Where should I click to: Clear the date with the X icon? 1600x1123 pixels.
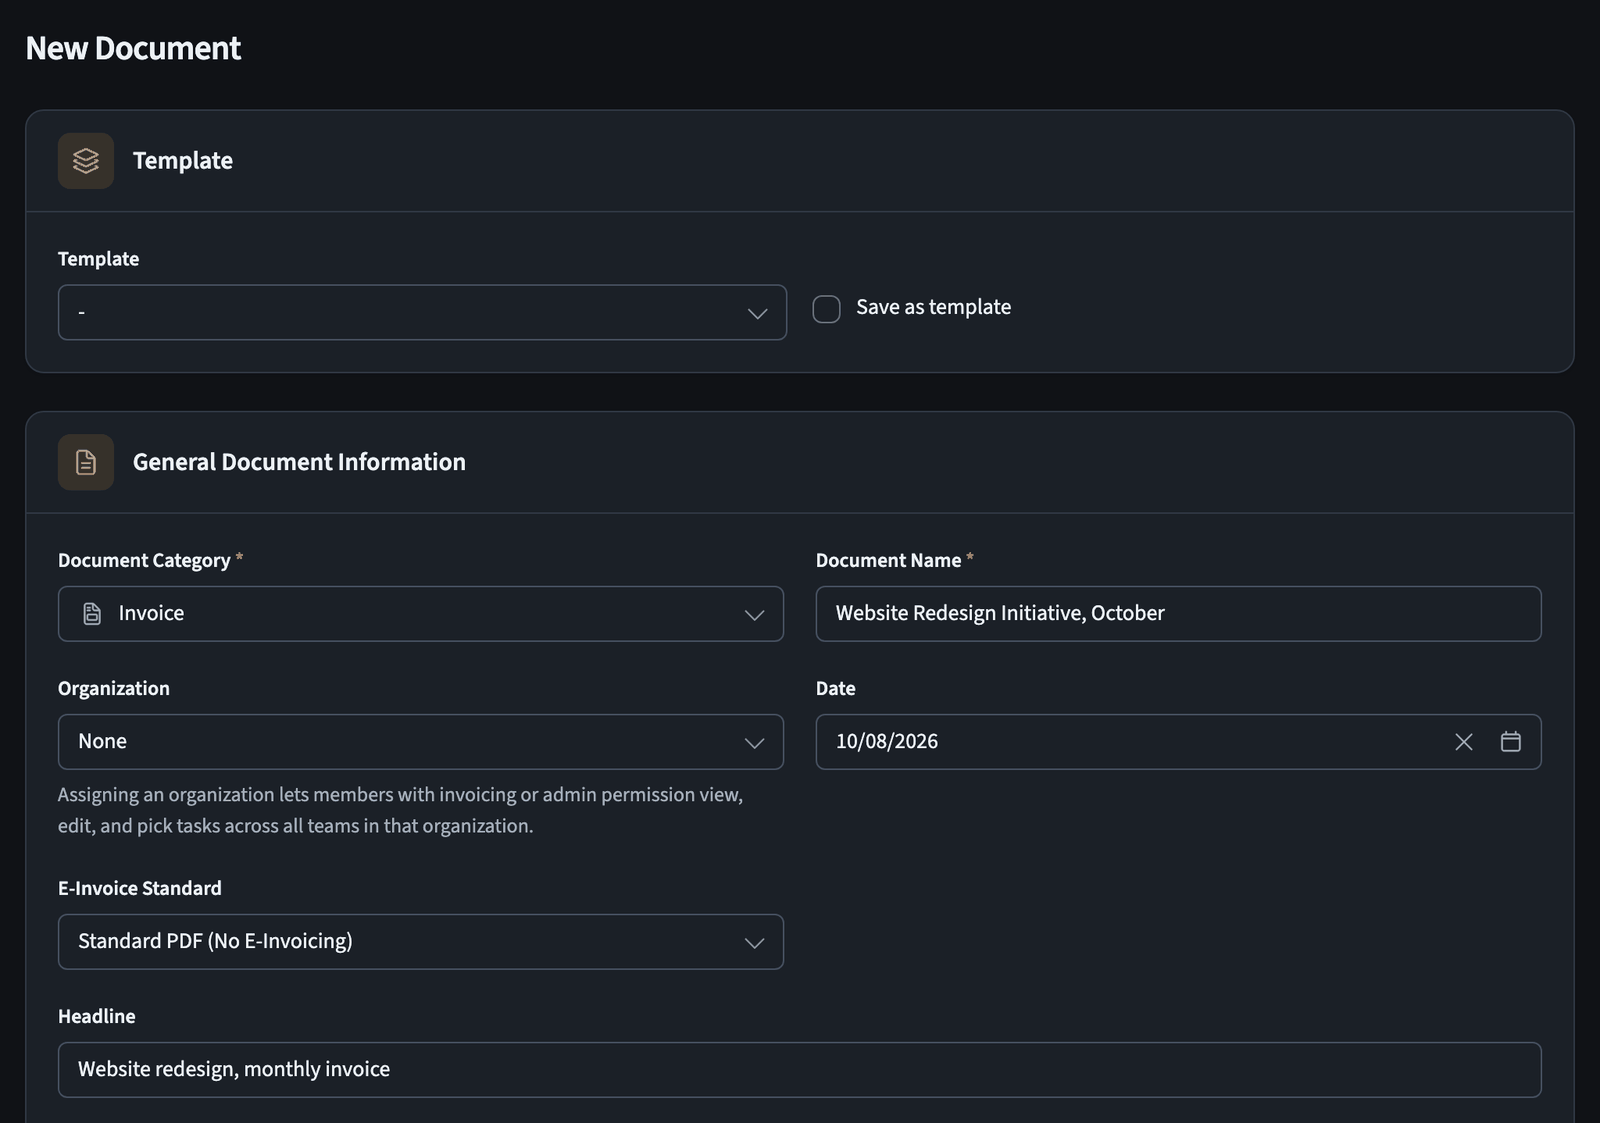(x=1464, y=742)
